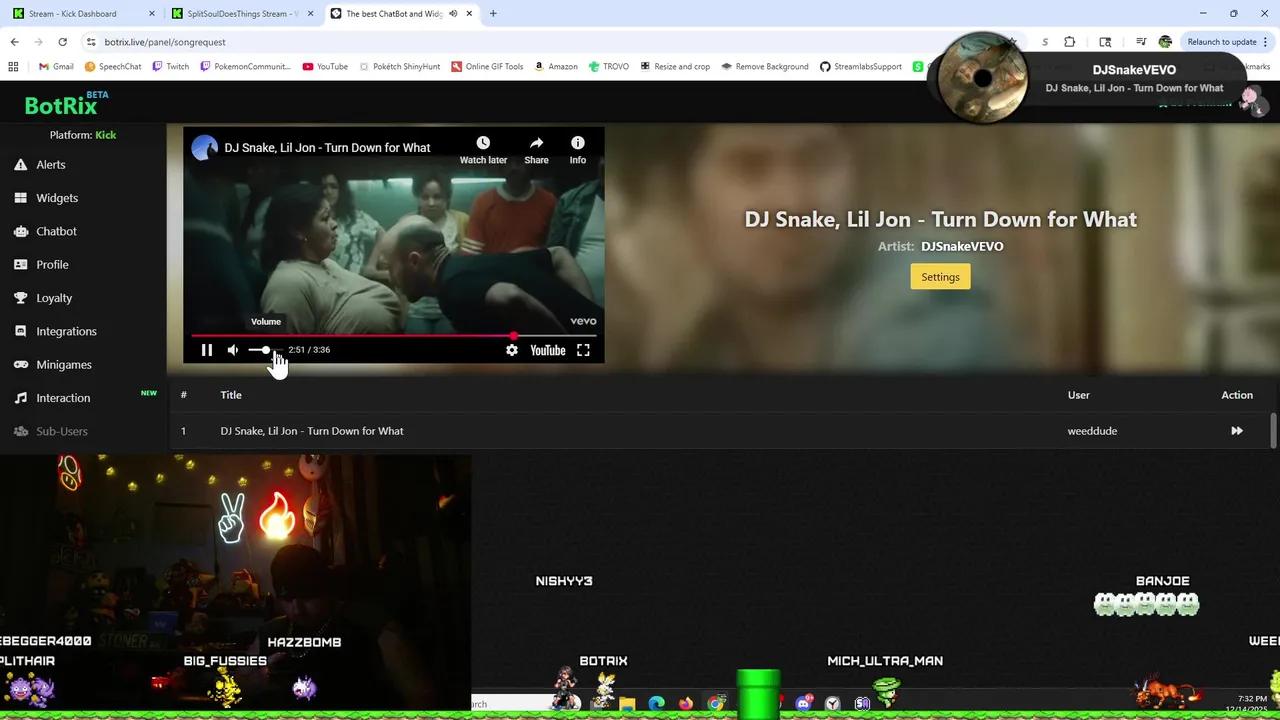Open the Resize and crop bookmark

[675, 67]
